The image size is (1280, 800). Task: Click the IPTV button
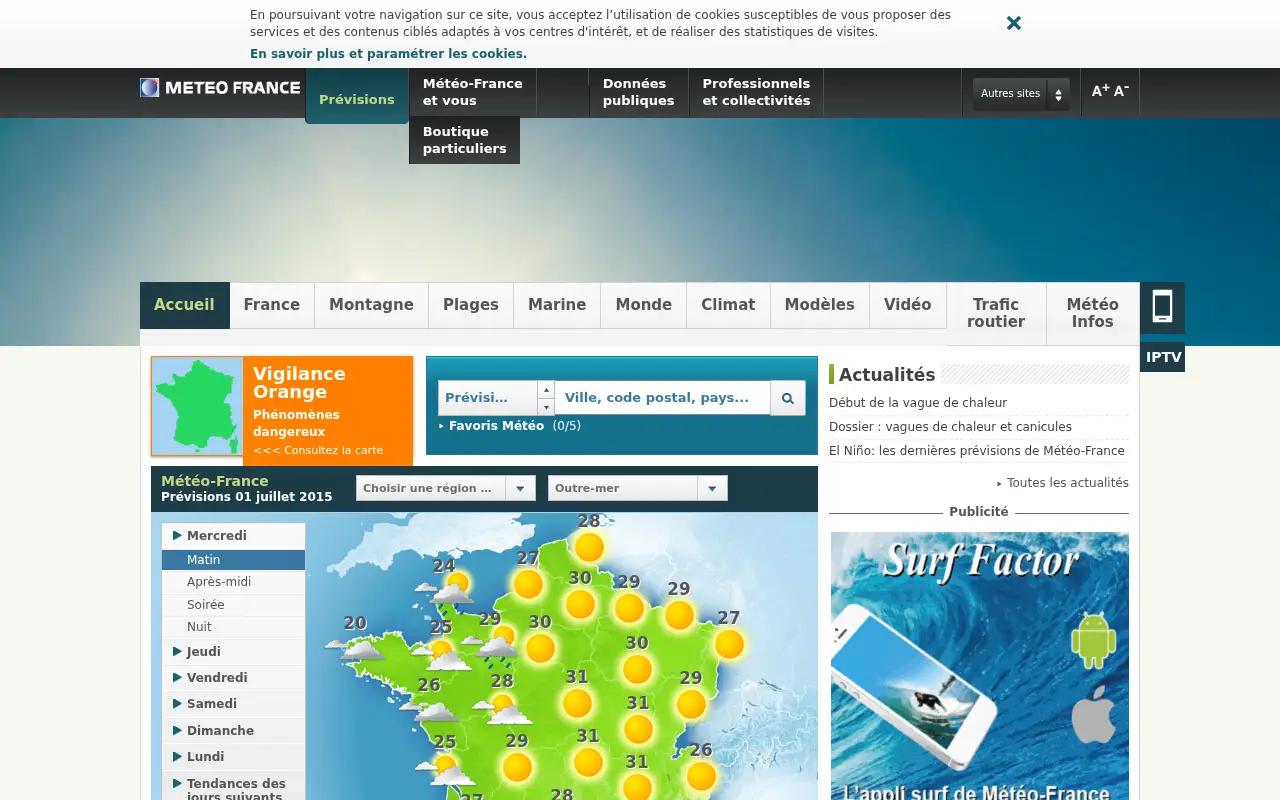(1163, 357)
